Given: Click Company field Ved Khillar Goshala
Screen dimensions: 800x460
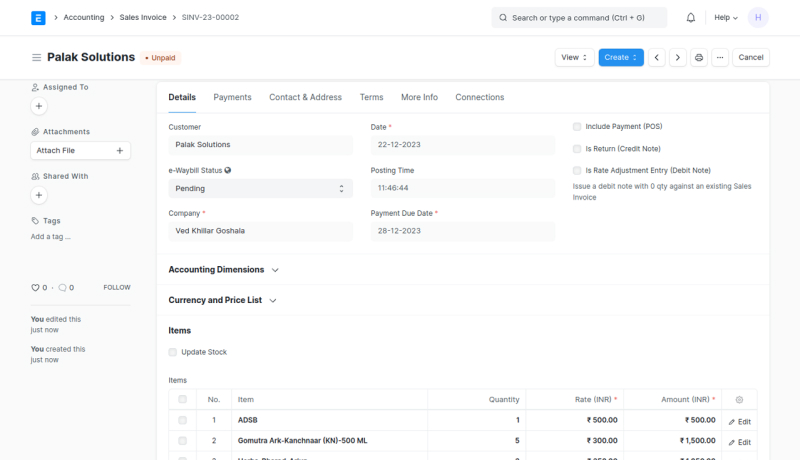Looking at the screenshot, I should (x=260, y=231).
